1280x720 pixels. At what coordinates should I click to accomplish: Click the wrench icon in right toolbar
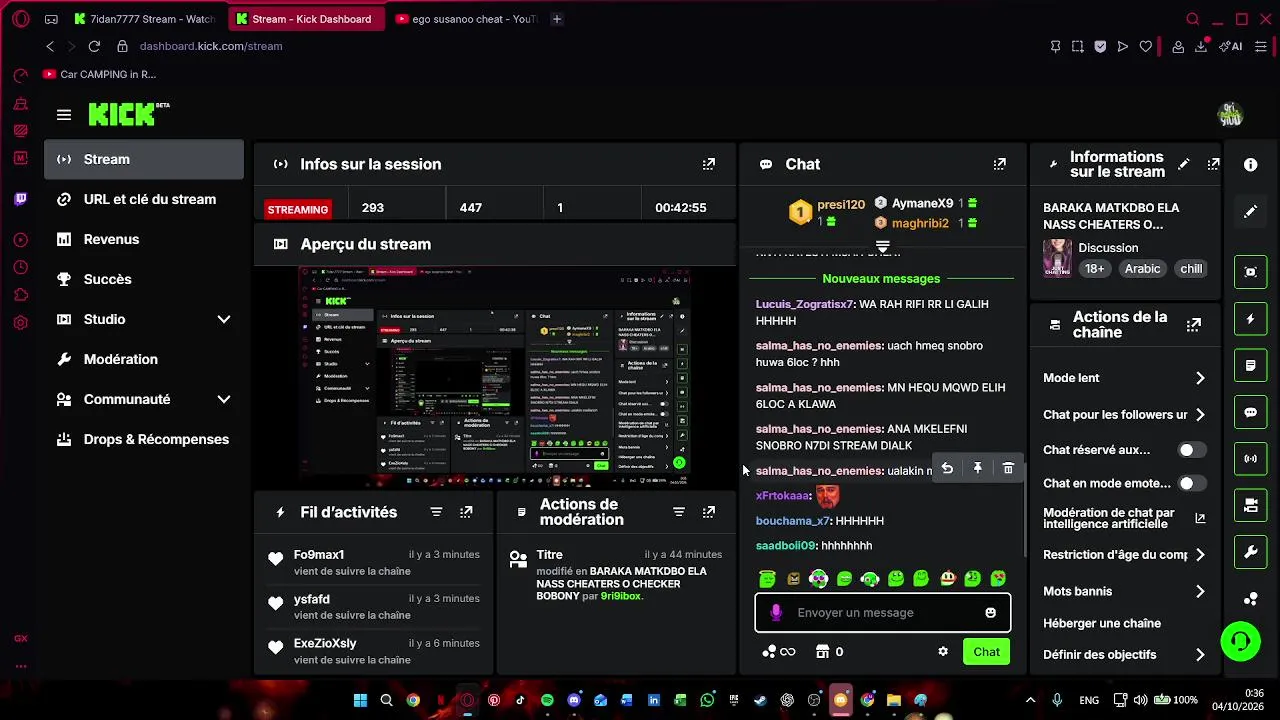tap(1251, 552)
